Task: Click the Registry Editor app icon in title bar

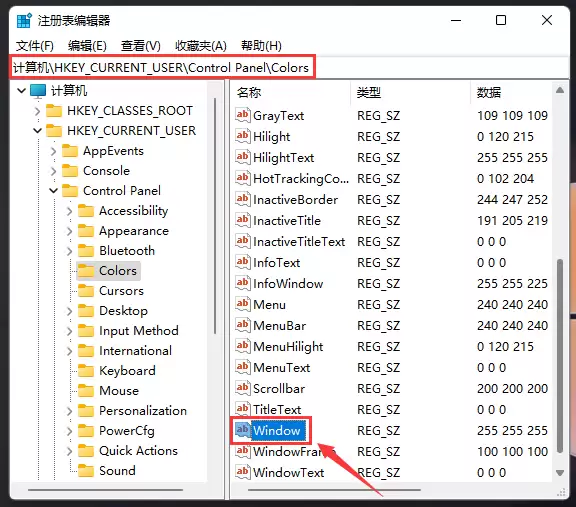Action: (24, 21)
